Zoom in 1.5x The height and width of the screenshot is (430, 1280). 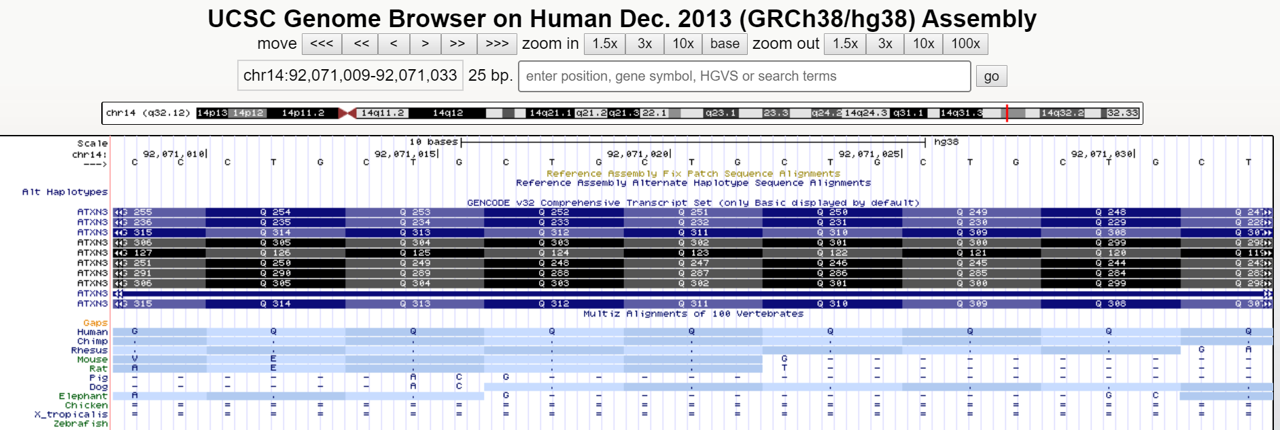click(604, 43)
